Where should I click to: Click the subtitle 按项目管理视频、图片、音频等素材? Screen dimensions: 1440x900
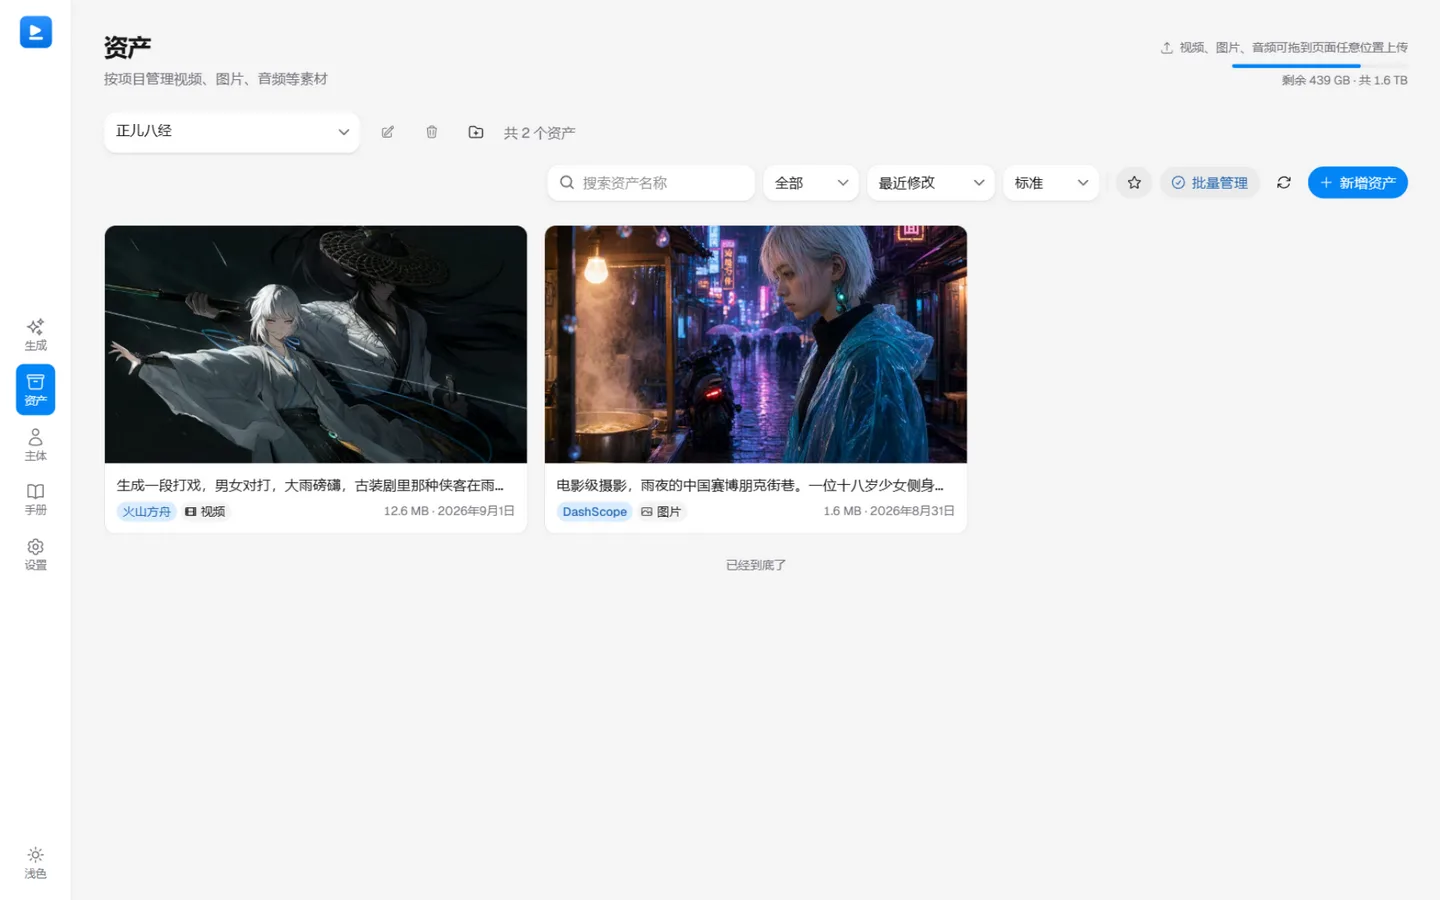click(x=216, y=79)
